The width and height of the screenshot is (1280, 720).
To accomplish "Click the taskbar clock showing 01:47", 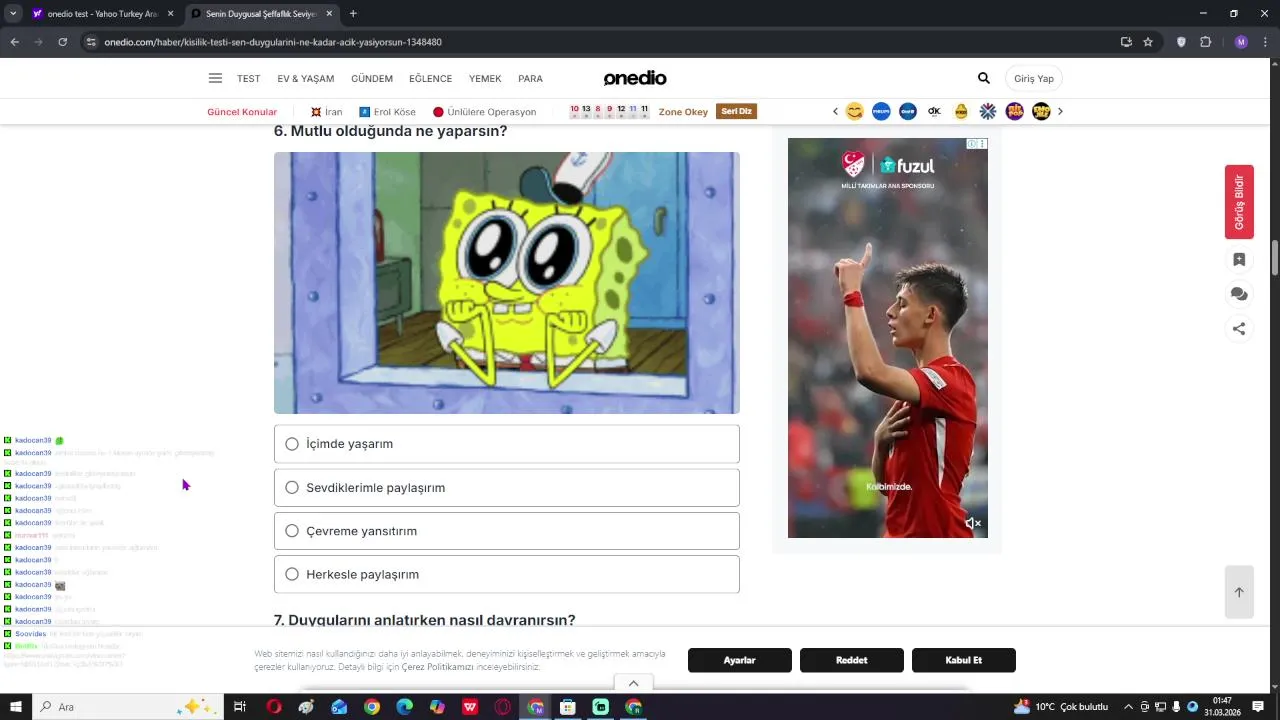I will [x=1222, y=707].
